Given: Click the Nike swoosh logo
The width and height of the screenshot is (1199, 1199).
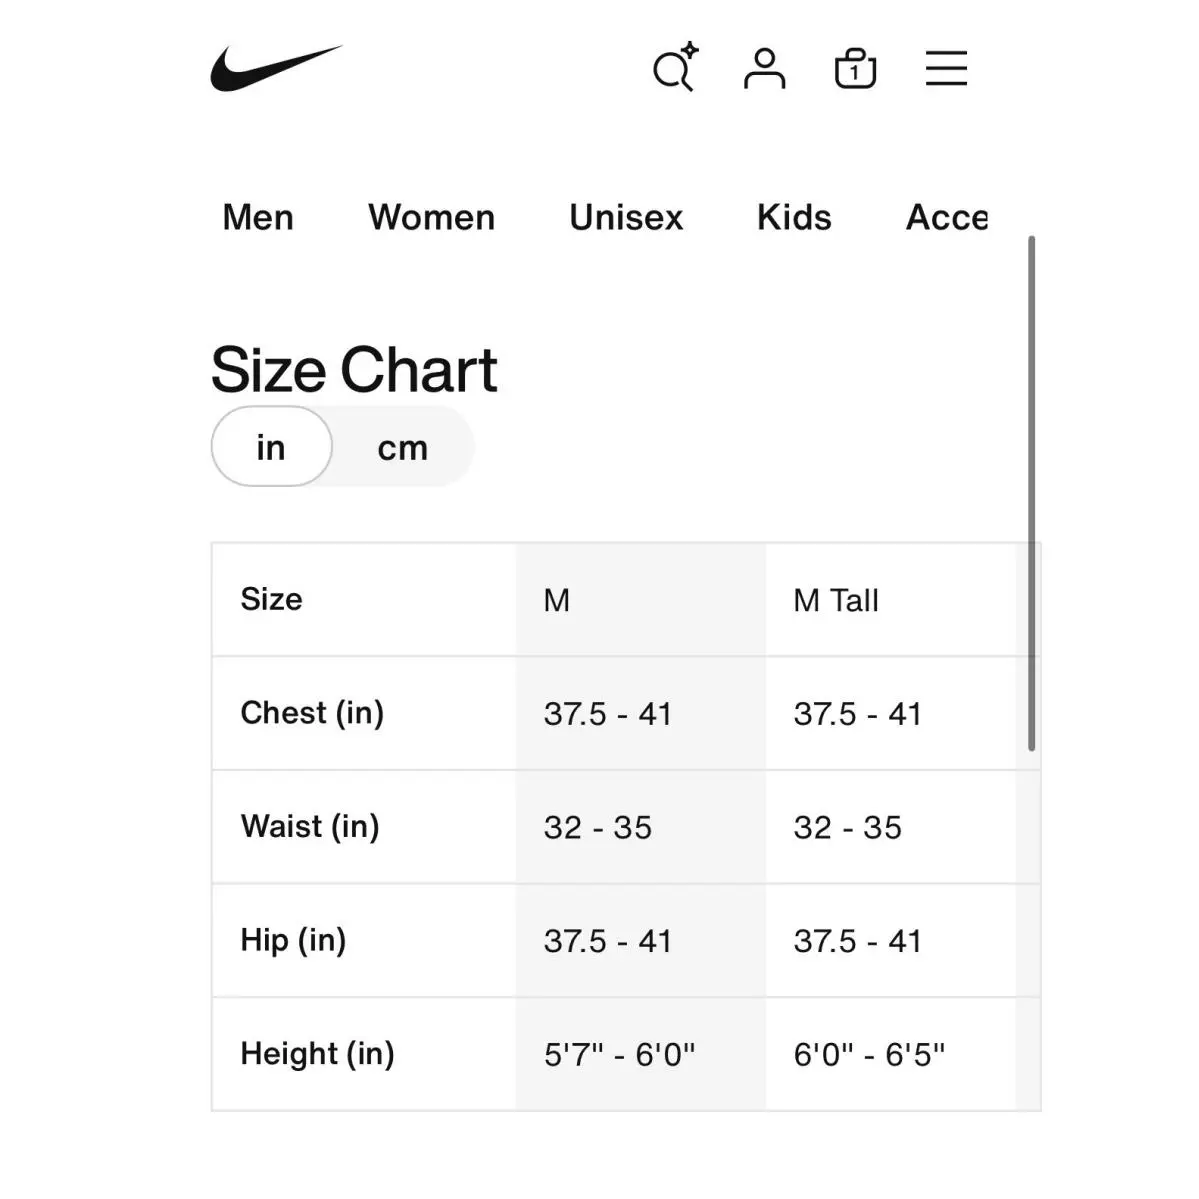Looking at the screenshot, I should [276, 68].
